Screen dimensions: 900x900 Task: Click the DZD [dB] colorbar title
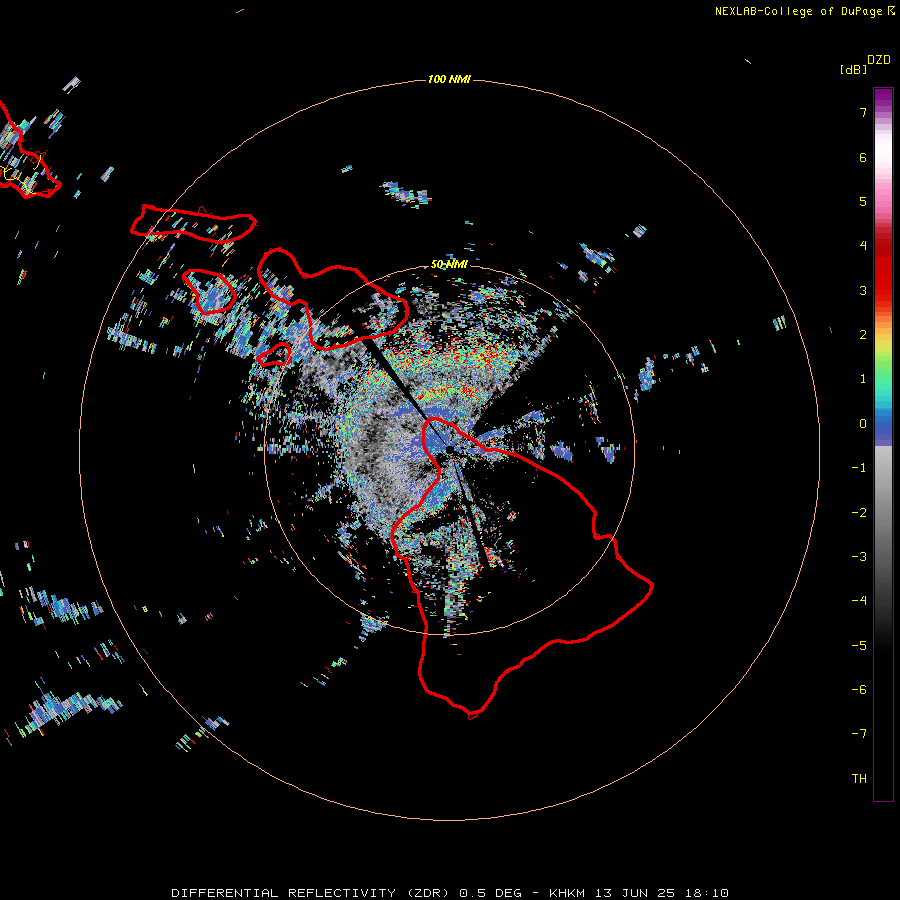865,64
